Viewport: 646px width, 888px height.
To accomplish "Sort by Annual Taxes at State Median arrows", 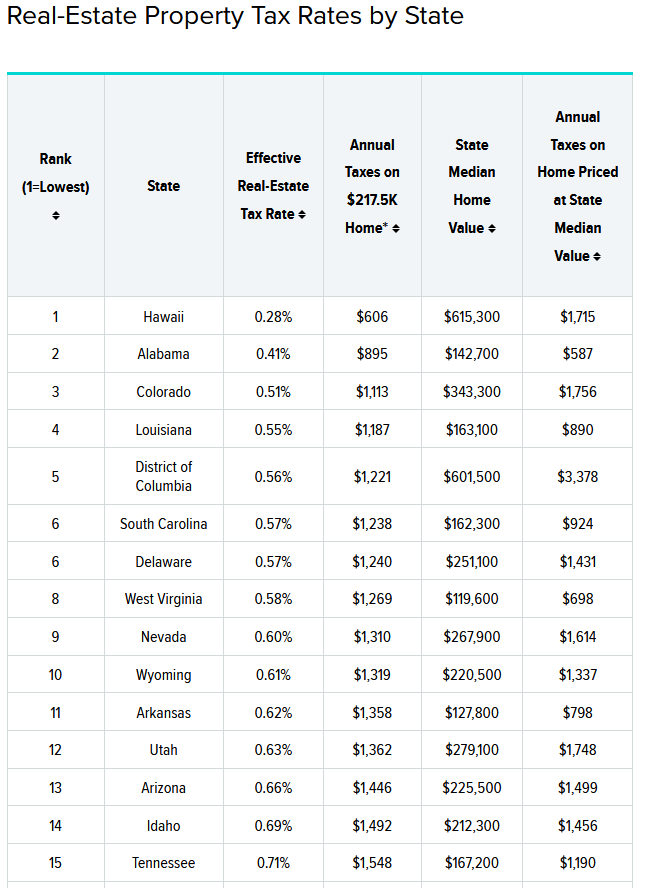I will (x=597, y=257).
